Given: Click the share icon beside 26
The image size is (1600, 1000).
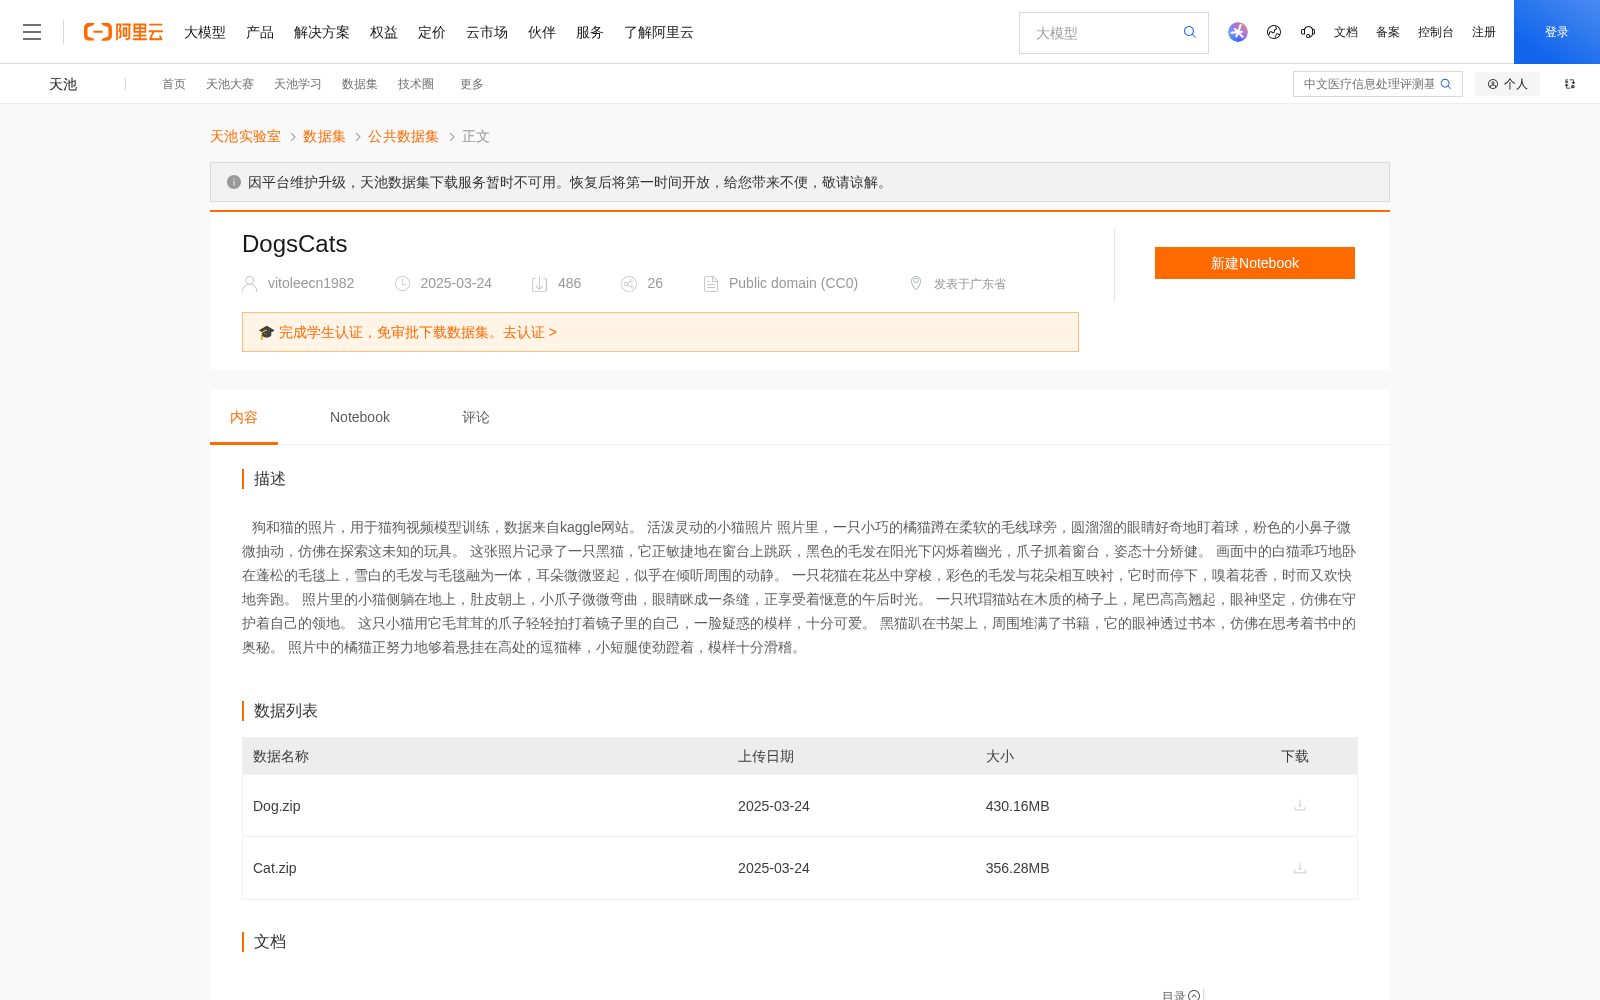Looking at the screenshot, I should click(629, 284).
